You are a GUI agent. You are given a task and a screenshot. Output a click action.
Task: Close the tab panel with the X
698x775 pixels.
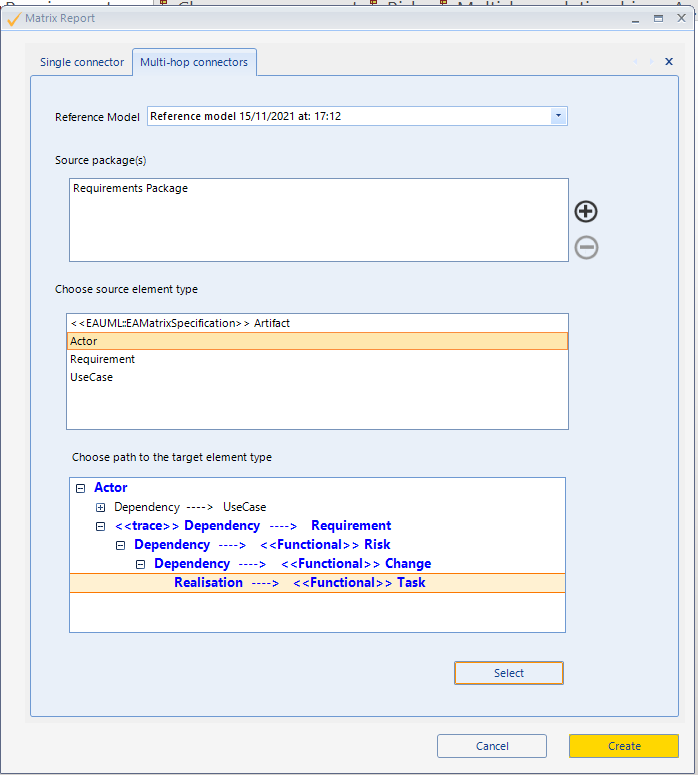(669, 61)
